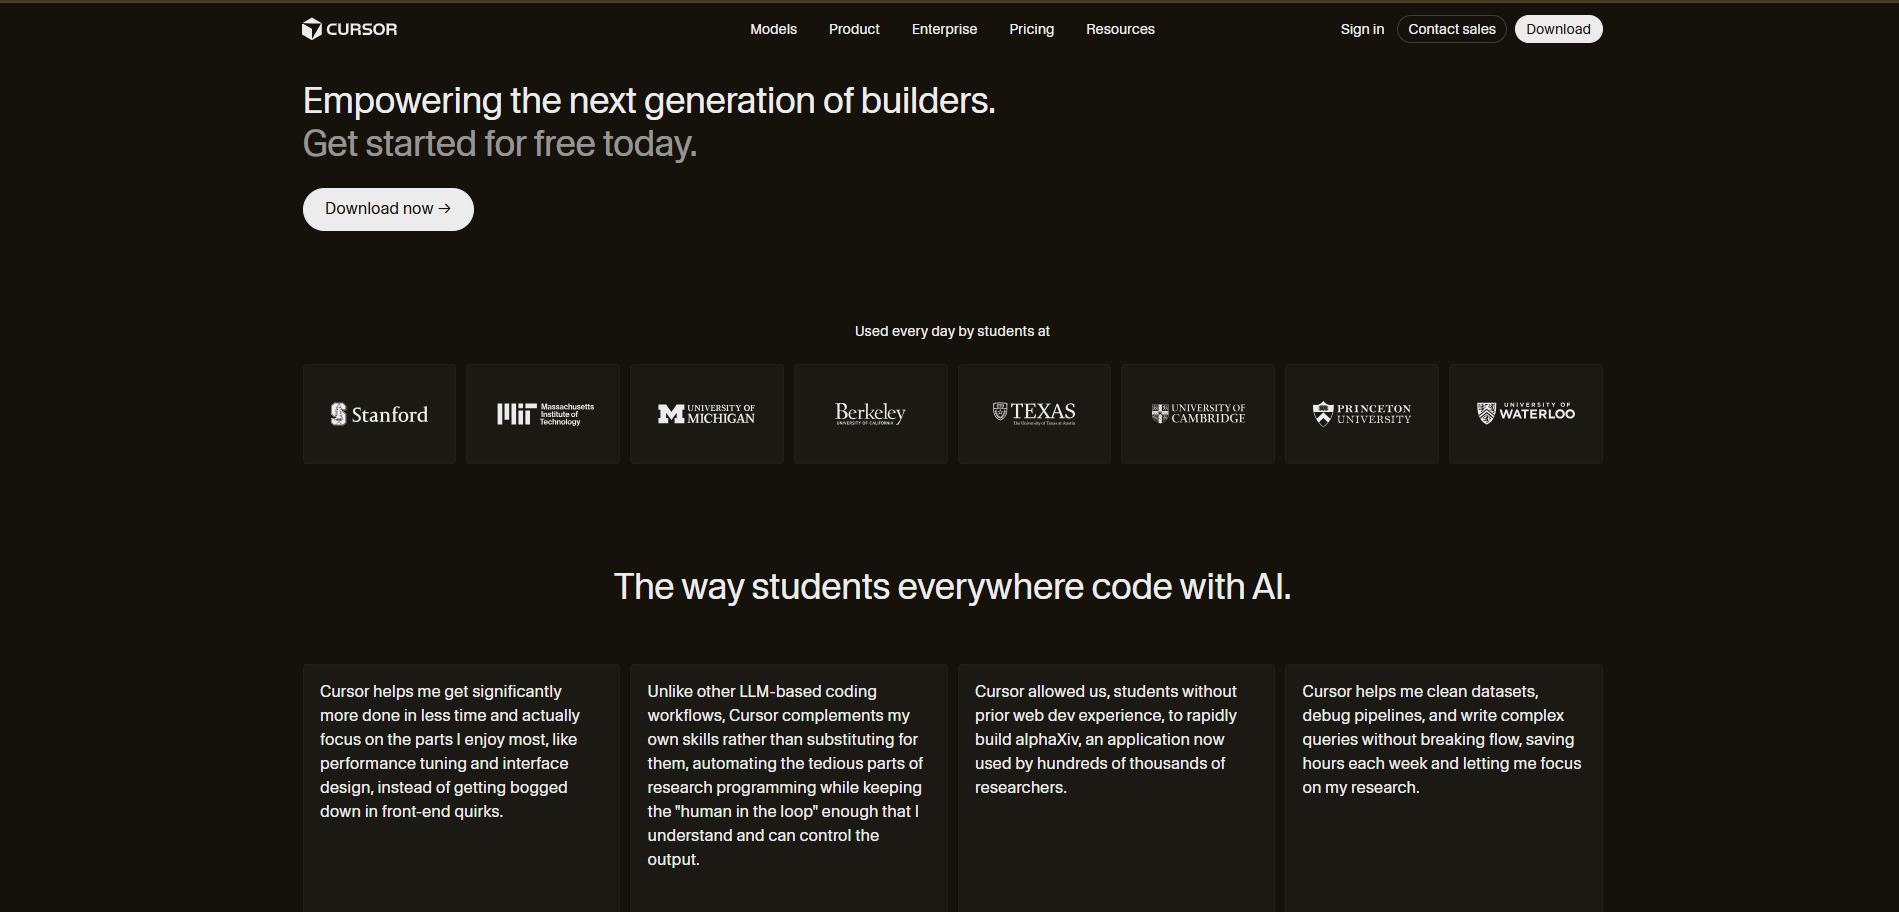Click the Cursor logo in header
Image resolution: width=1899 pixels, height=912 pixels.
coord(350,29)
